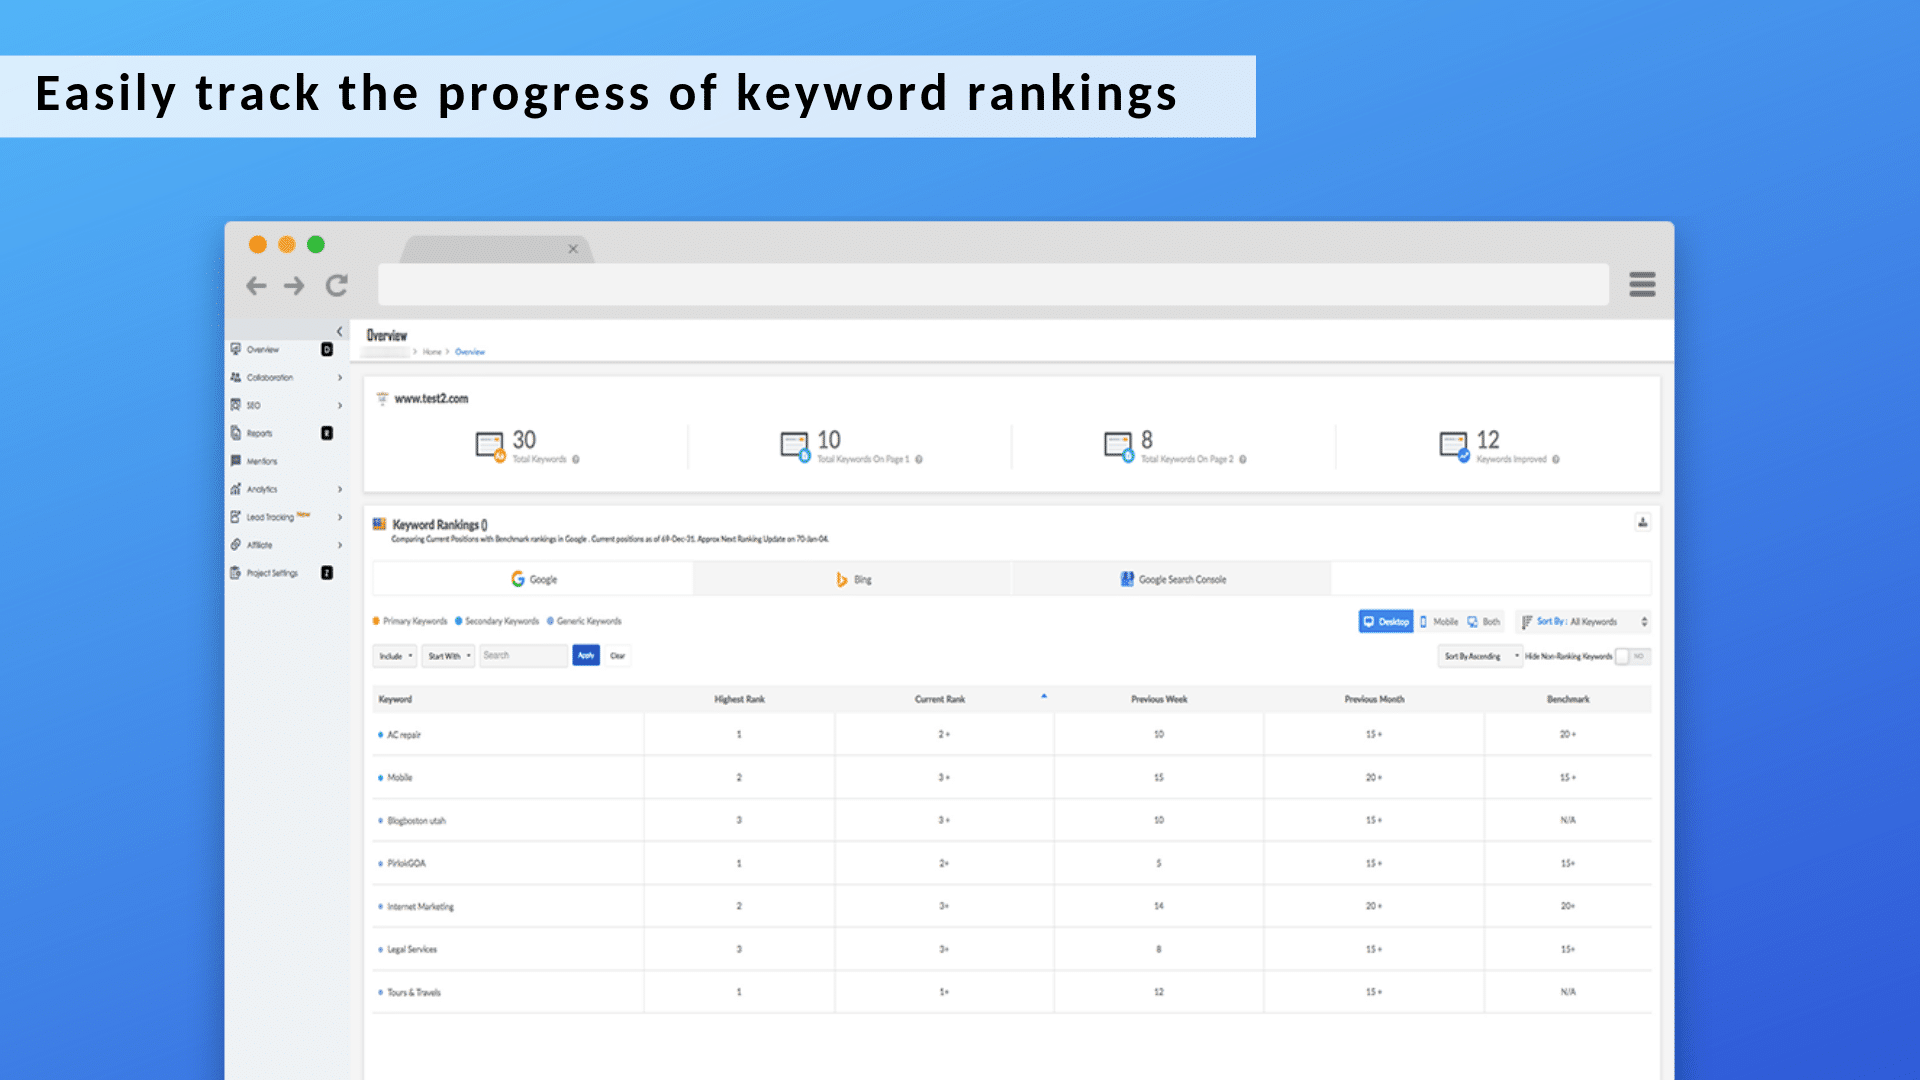This screenshot has height=1080, width=1920.
Task: Expand the Affiliate sidebar submenu arrow
Action: click(340, 546)
